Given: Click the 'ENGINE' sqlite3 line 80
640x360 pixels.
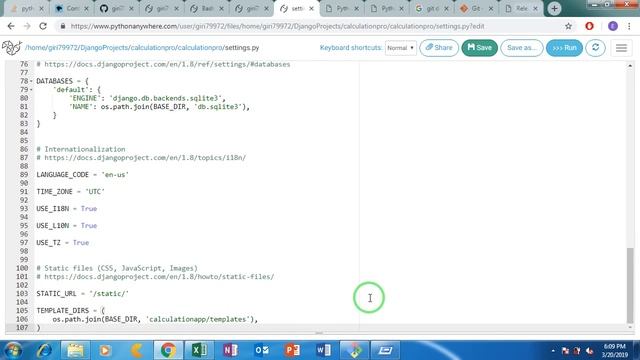Looking at the screenshot, I should click(147, 98).
